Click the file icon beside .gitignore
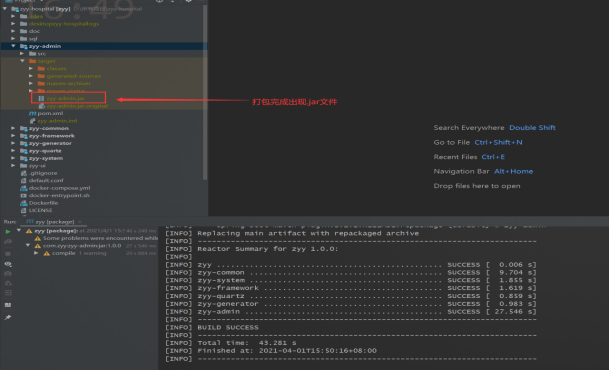The image size is (610, 370). click(x=24, y=173)
